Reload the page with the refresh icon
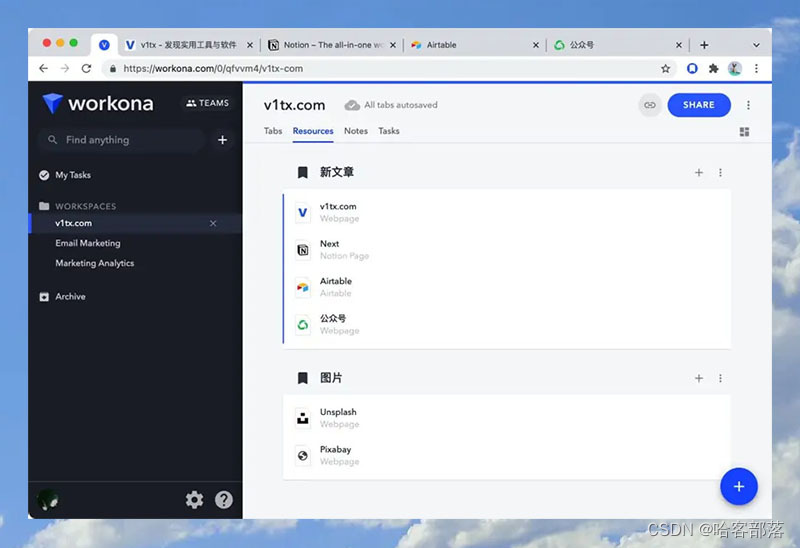 [86, 68]
